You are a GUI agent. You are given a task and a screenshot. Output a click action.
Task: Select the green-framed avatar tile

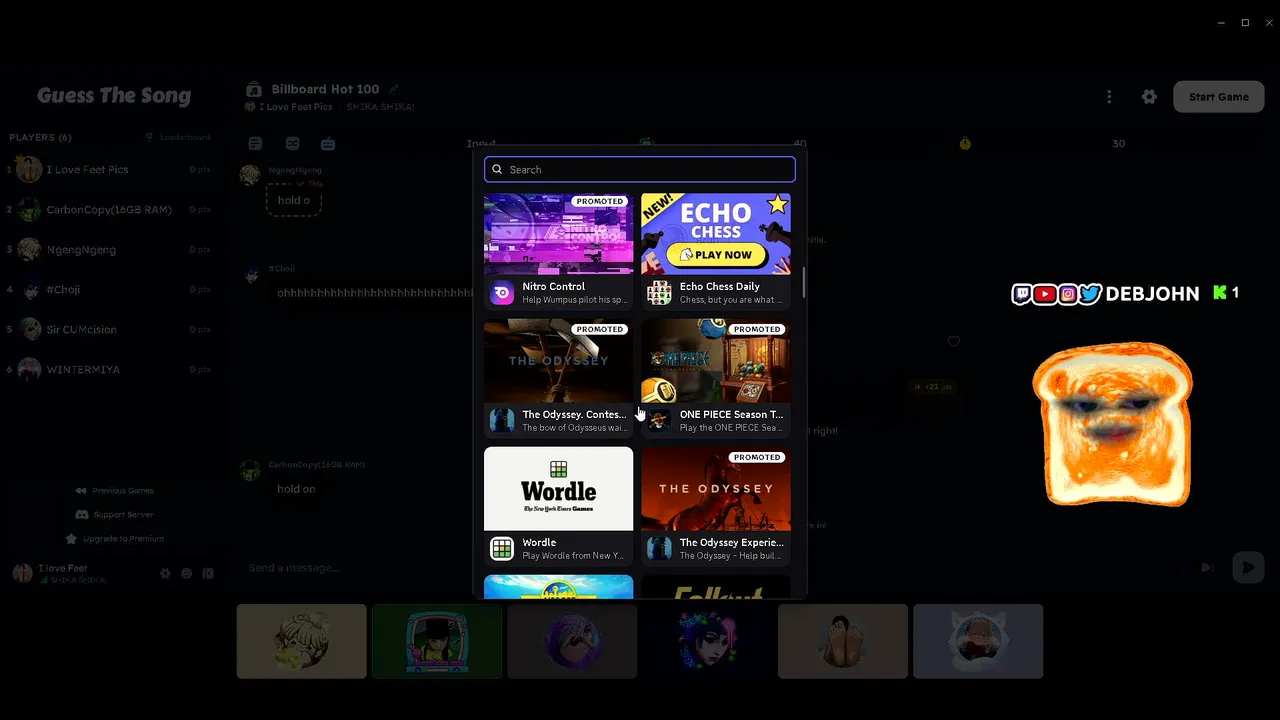437,641
